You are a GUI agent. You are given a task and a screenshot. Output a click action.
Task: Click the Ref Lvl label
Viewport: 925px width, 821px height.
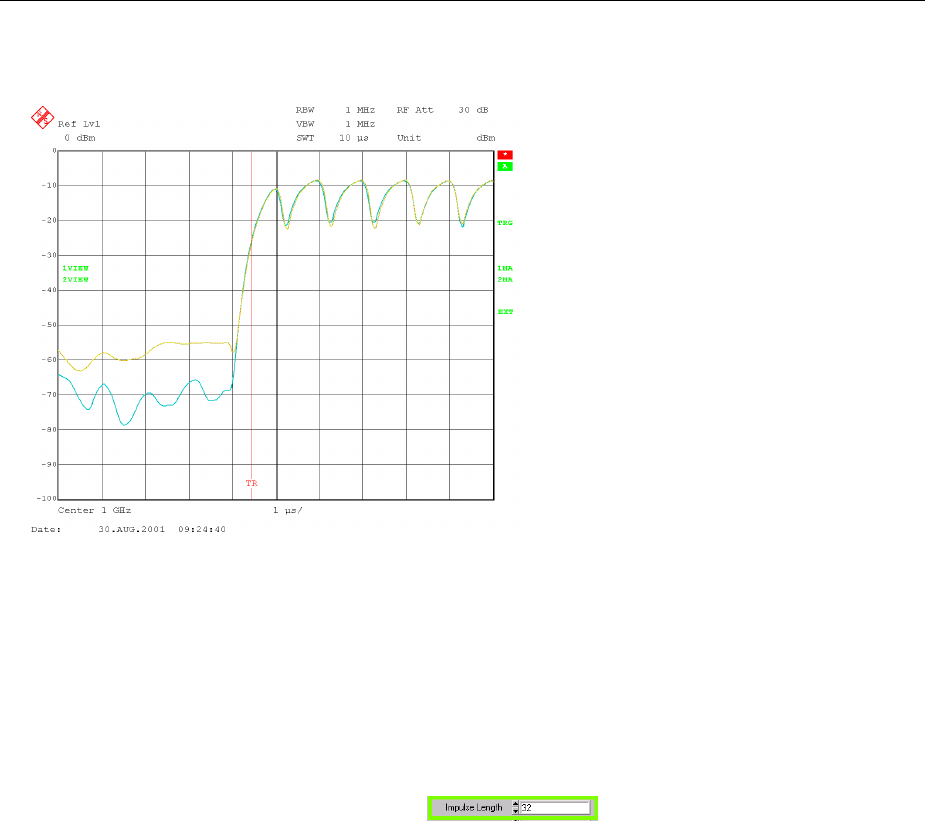(79, 124)
